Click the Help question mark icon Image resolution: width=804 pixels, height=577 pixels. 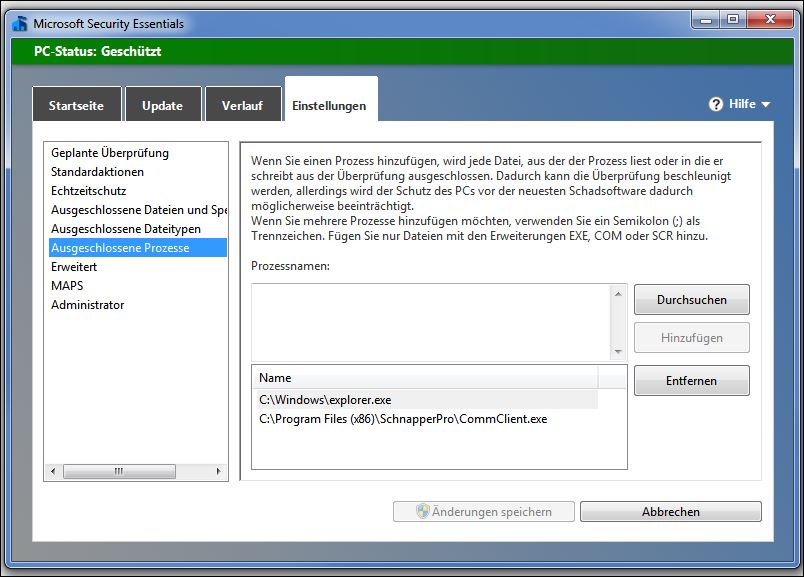click(716, 104)
